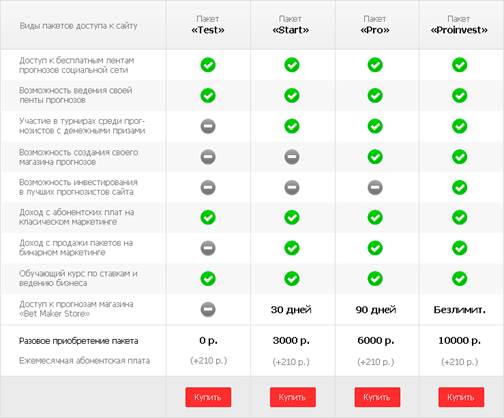Click the 10000 р. price for Proinvest

[459, 340]
